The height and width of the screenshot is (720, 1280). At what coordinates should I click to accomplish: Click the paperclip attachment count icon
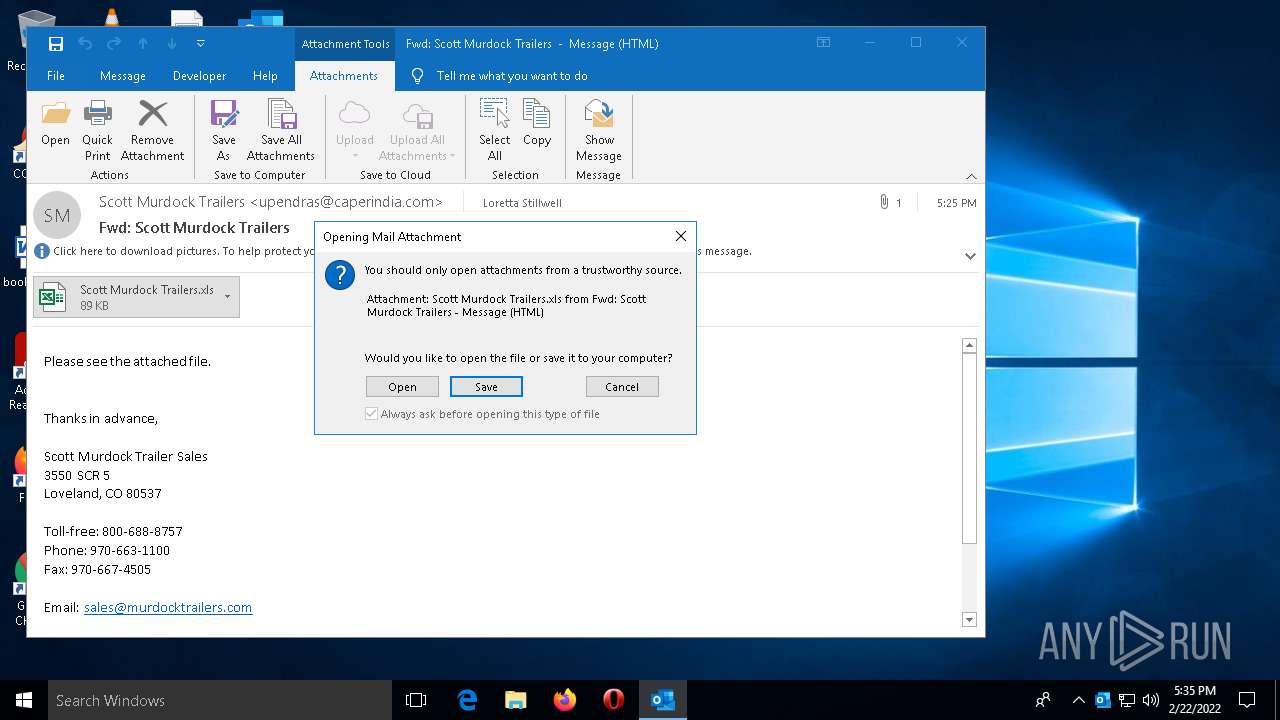pos(884,202)
